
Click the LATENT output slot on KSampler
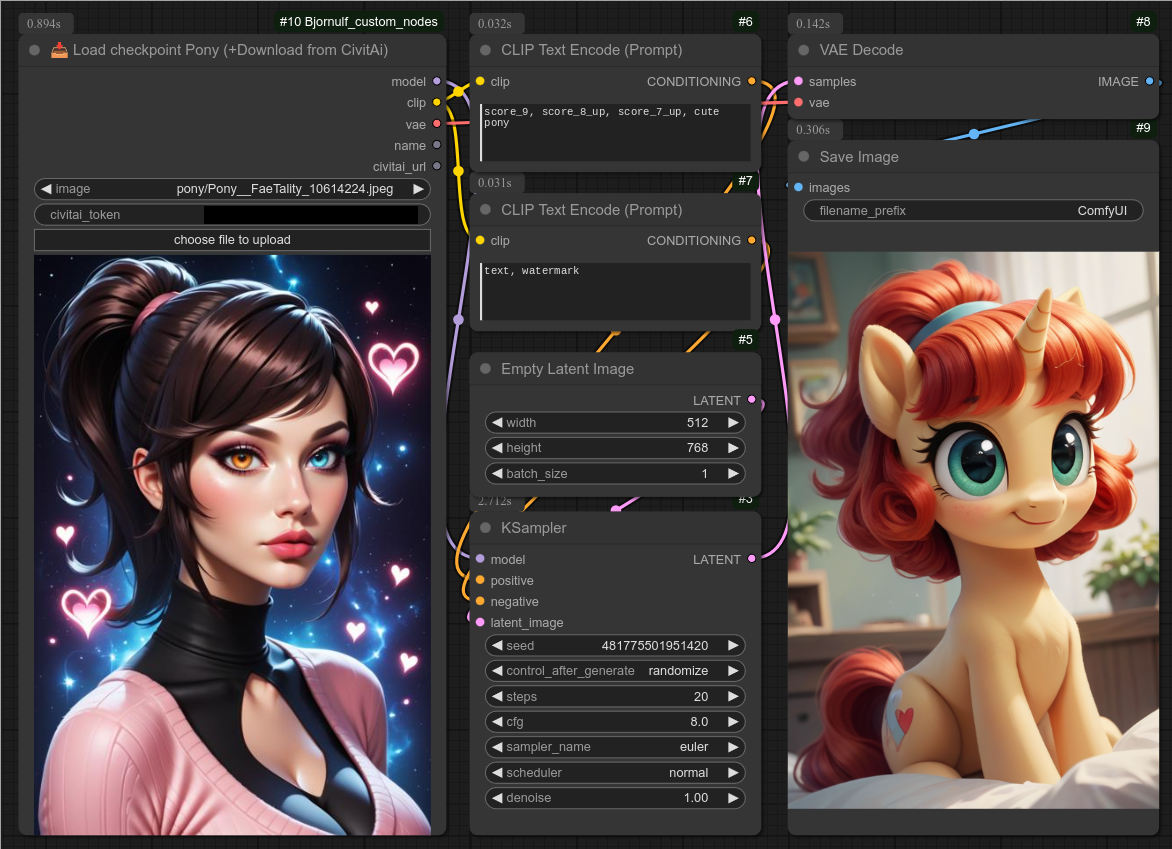click(751, 559)
